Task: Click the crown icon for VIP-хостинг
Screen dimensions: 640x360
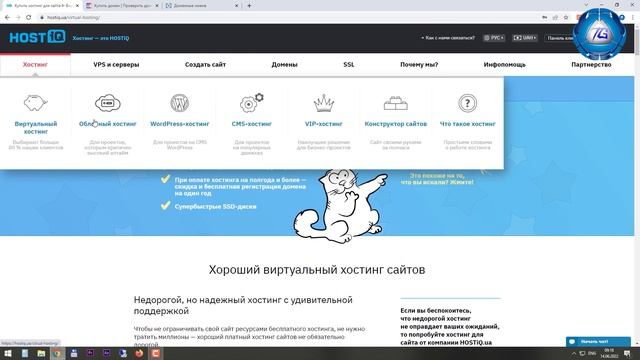Action: (324, 103)
